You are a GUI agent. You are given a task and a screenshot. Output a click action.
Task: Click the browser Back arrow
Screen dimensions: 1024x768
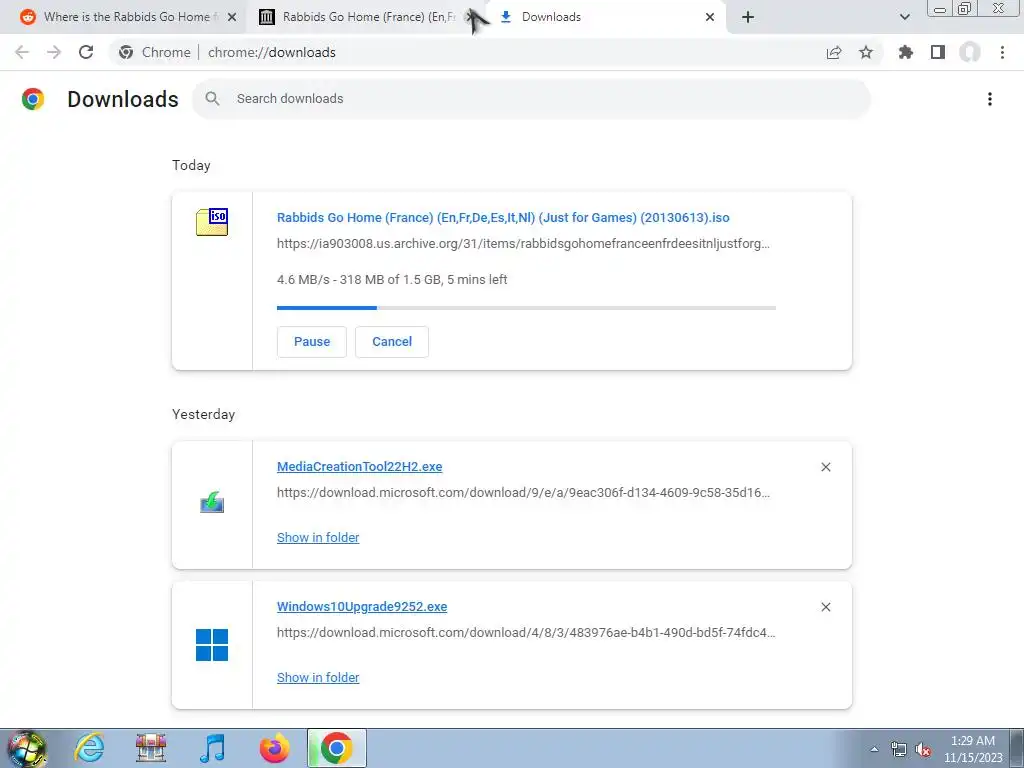[22, 52]
